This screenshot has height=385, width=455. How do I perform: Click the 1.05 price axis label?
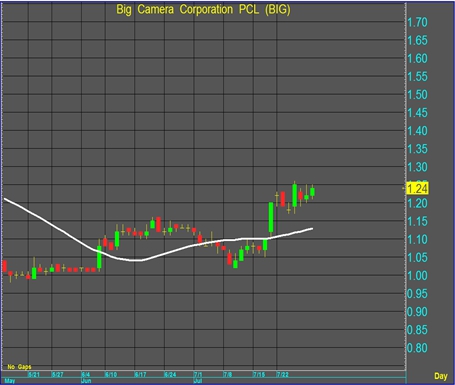coord(417,257)
